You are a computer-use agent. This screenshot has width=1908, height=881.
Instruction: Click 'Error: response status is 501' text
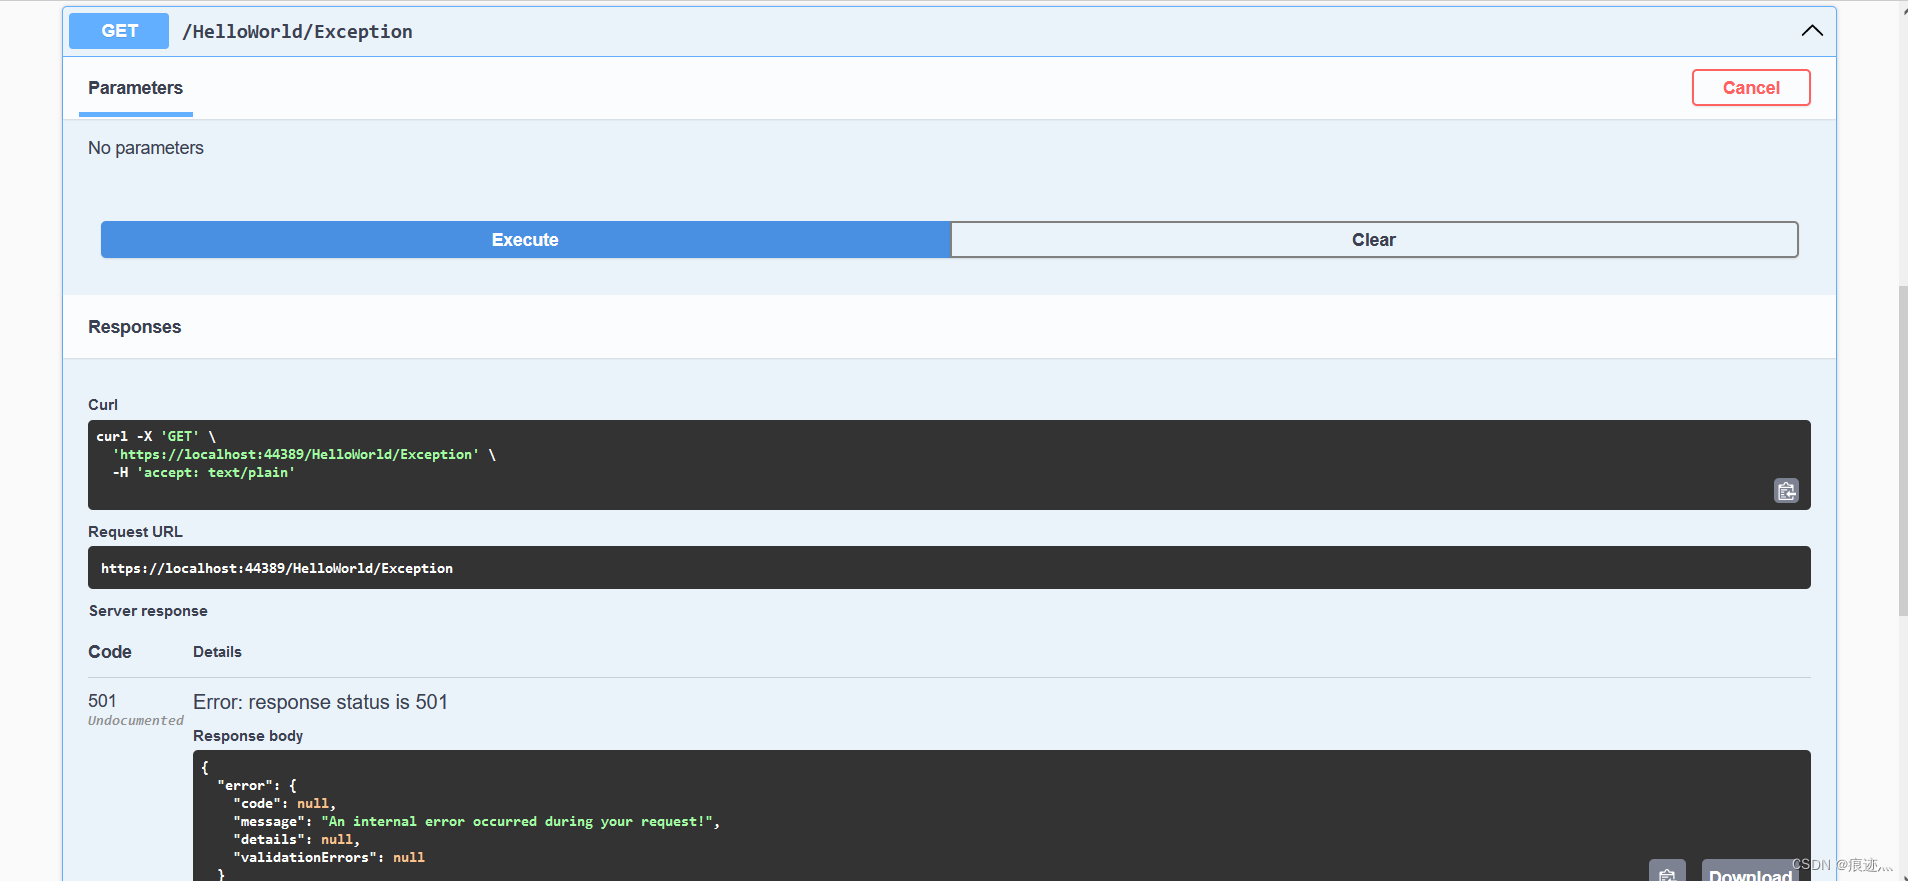click(320, 702)
